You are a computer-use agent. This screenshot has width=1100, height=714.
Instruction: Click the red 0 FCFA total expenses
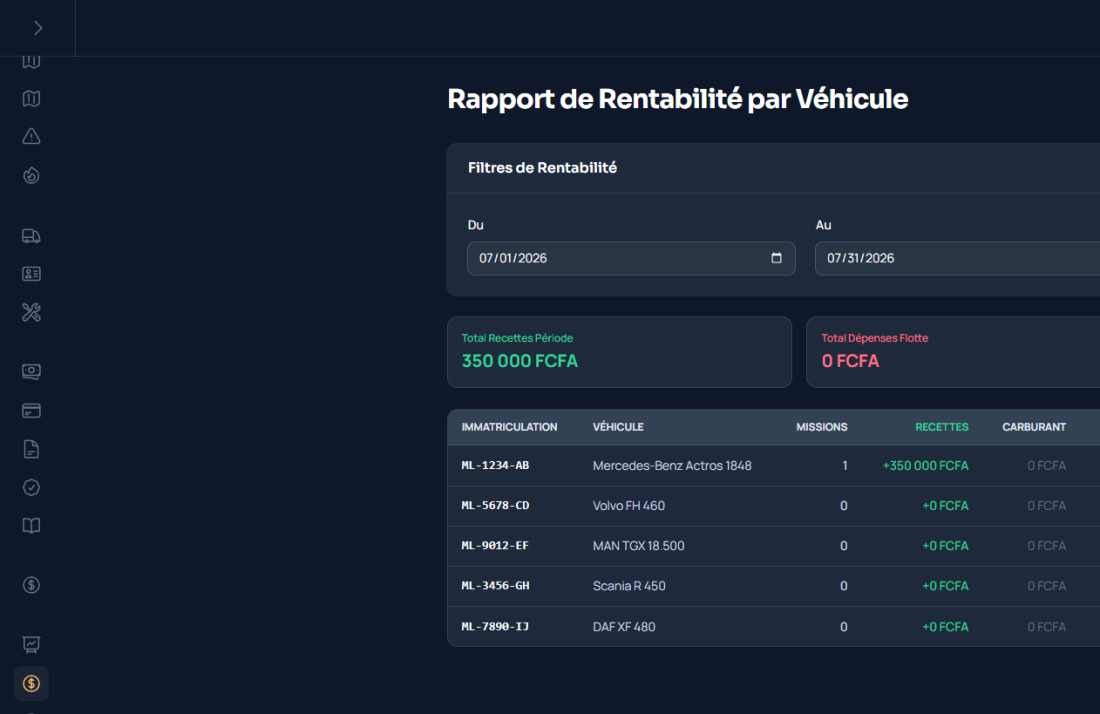point(850,361)
